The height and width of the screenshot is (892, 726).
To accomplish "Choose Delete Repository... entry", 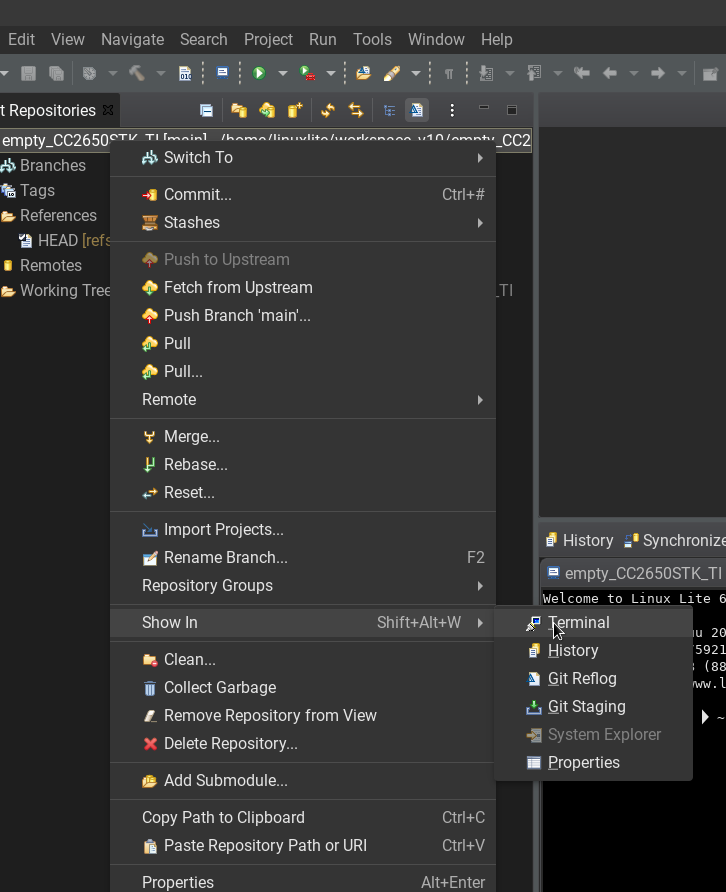I will coord(303,744).
